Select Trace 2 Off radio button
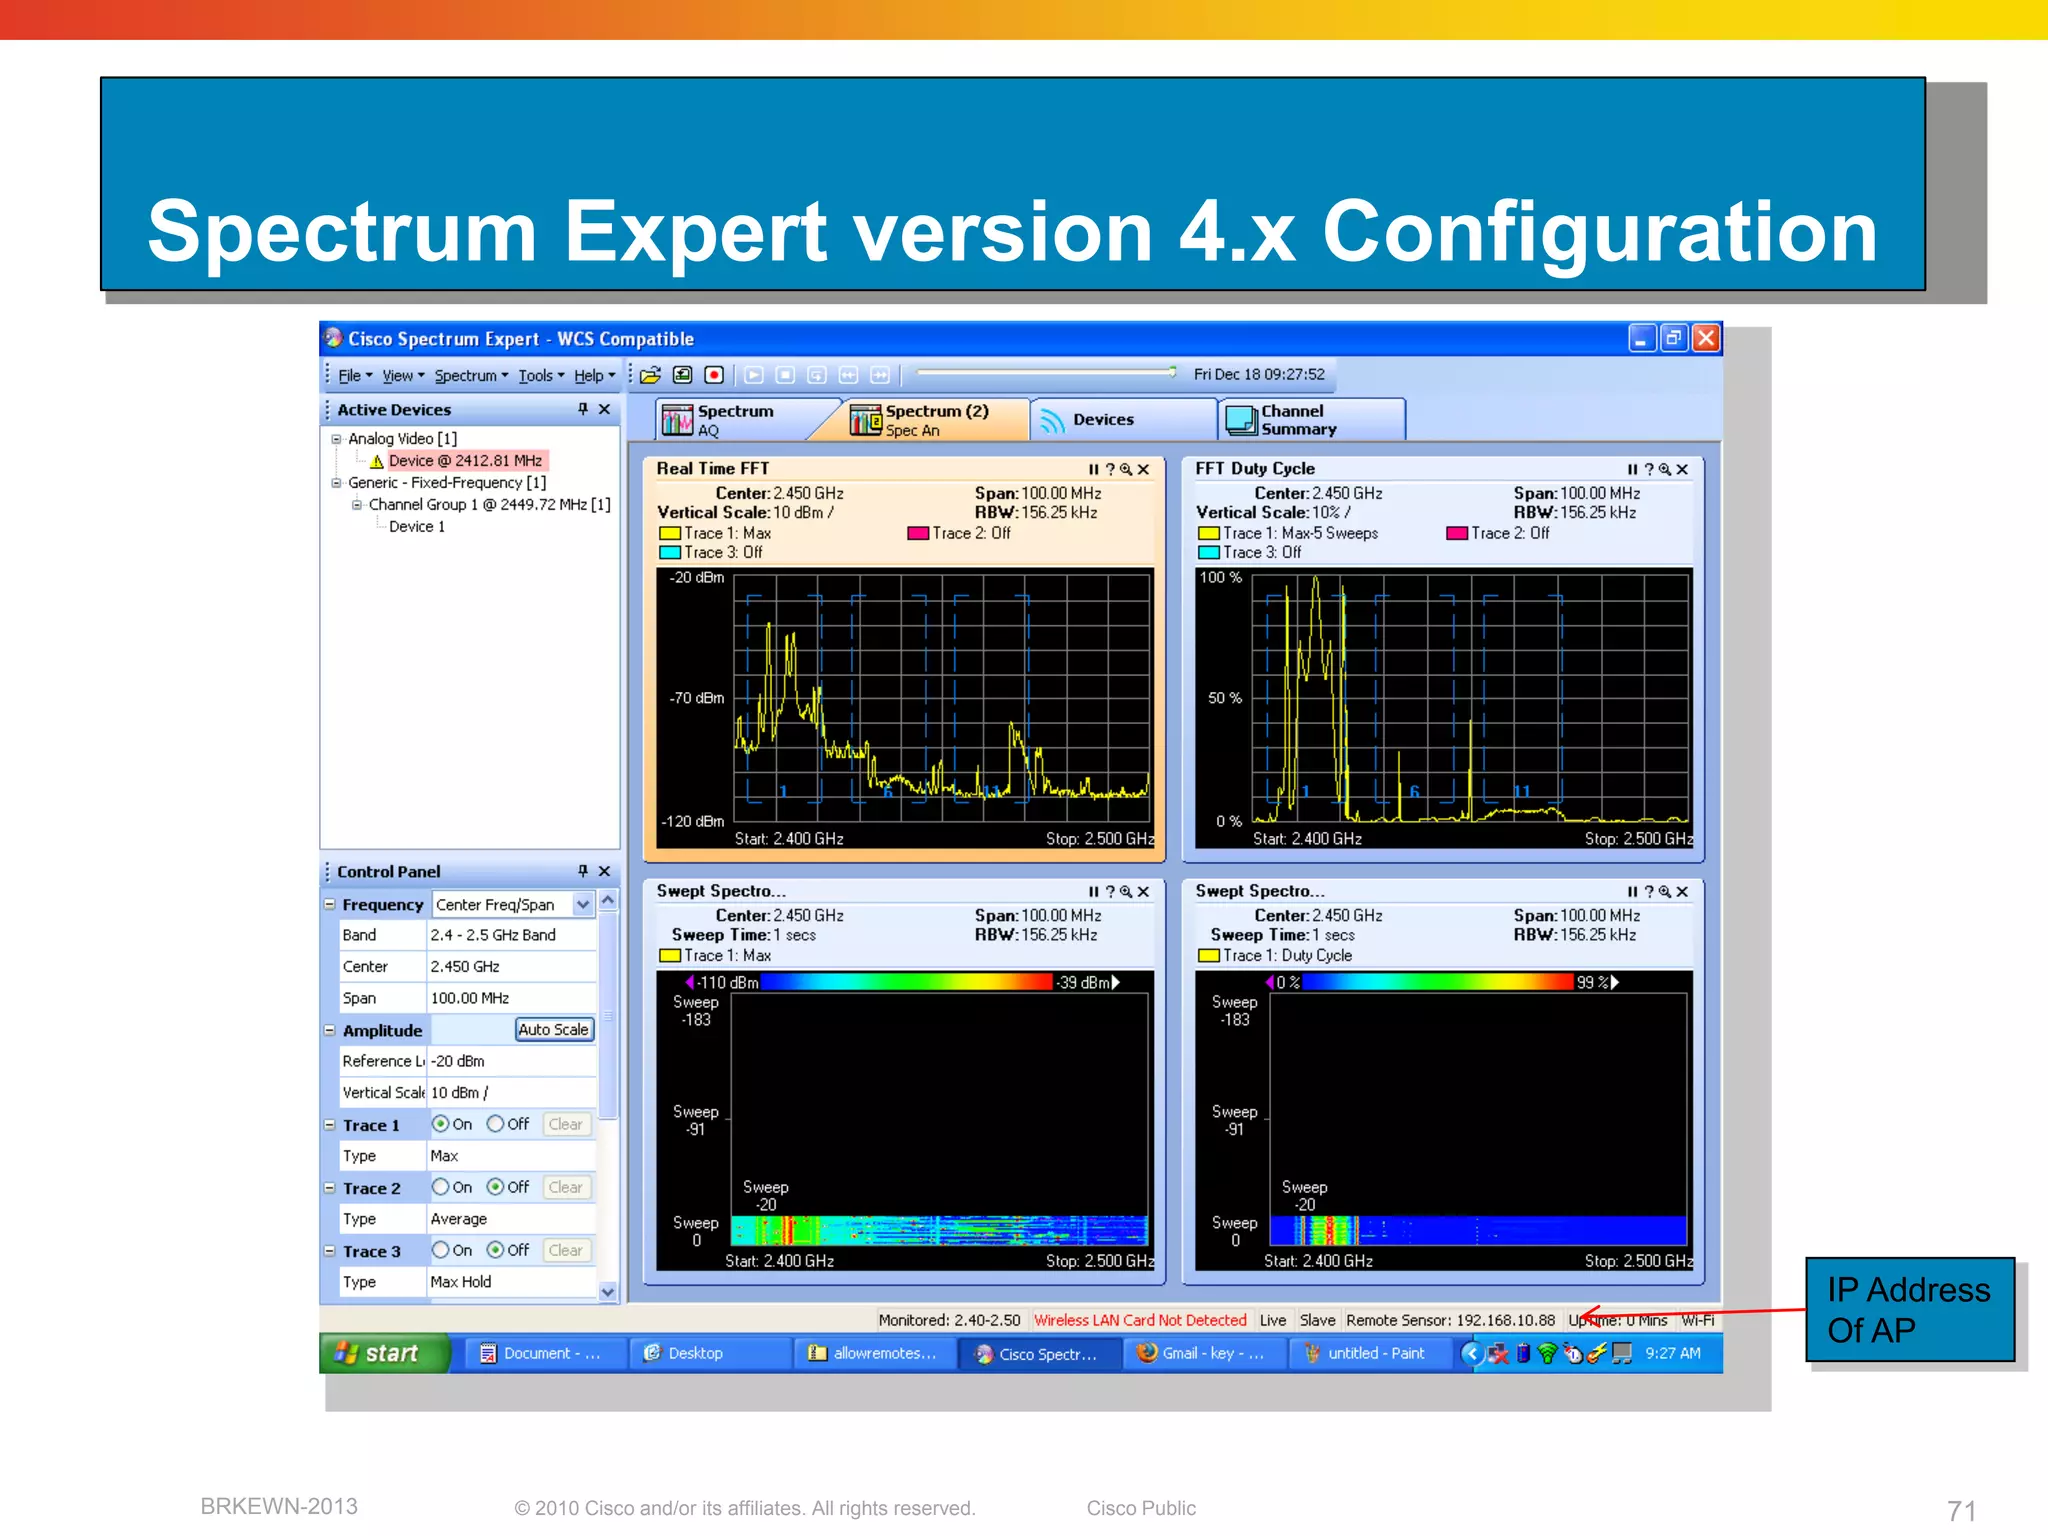 495,1187
